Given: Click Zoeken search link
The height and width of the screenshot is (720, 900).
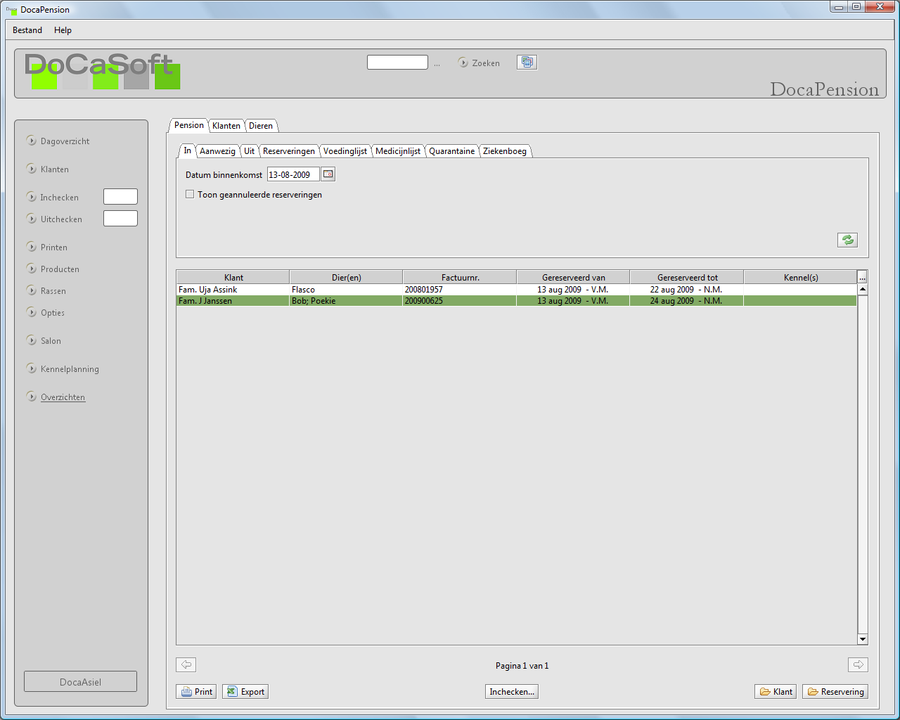Looking at the screenshot, I should click(x=486, y=63).
